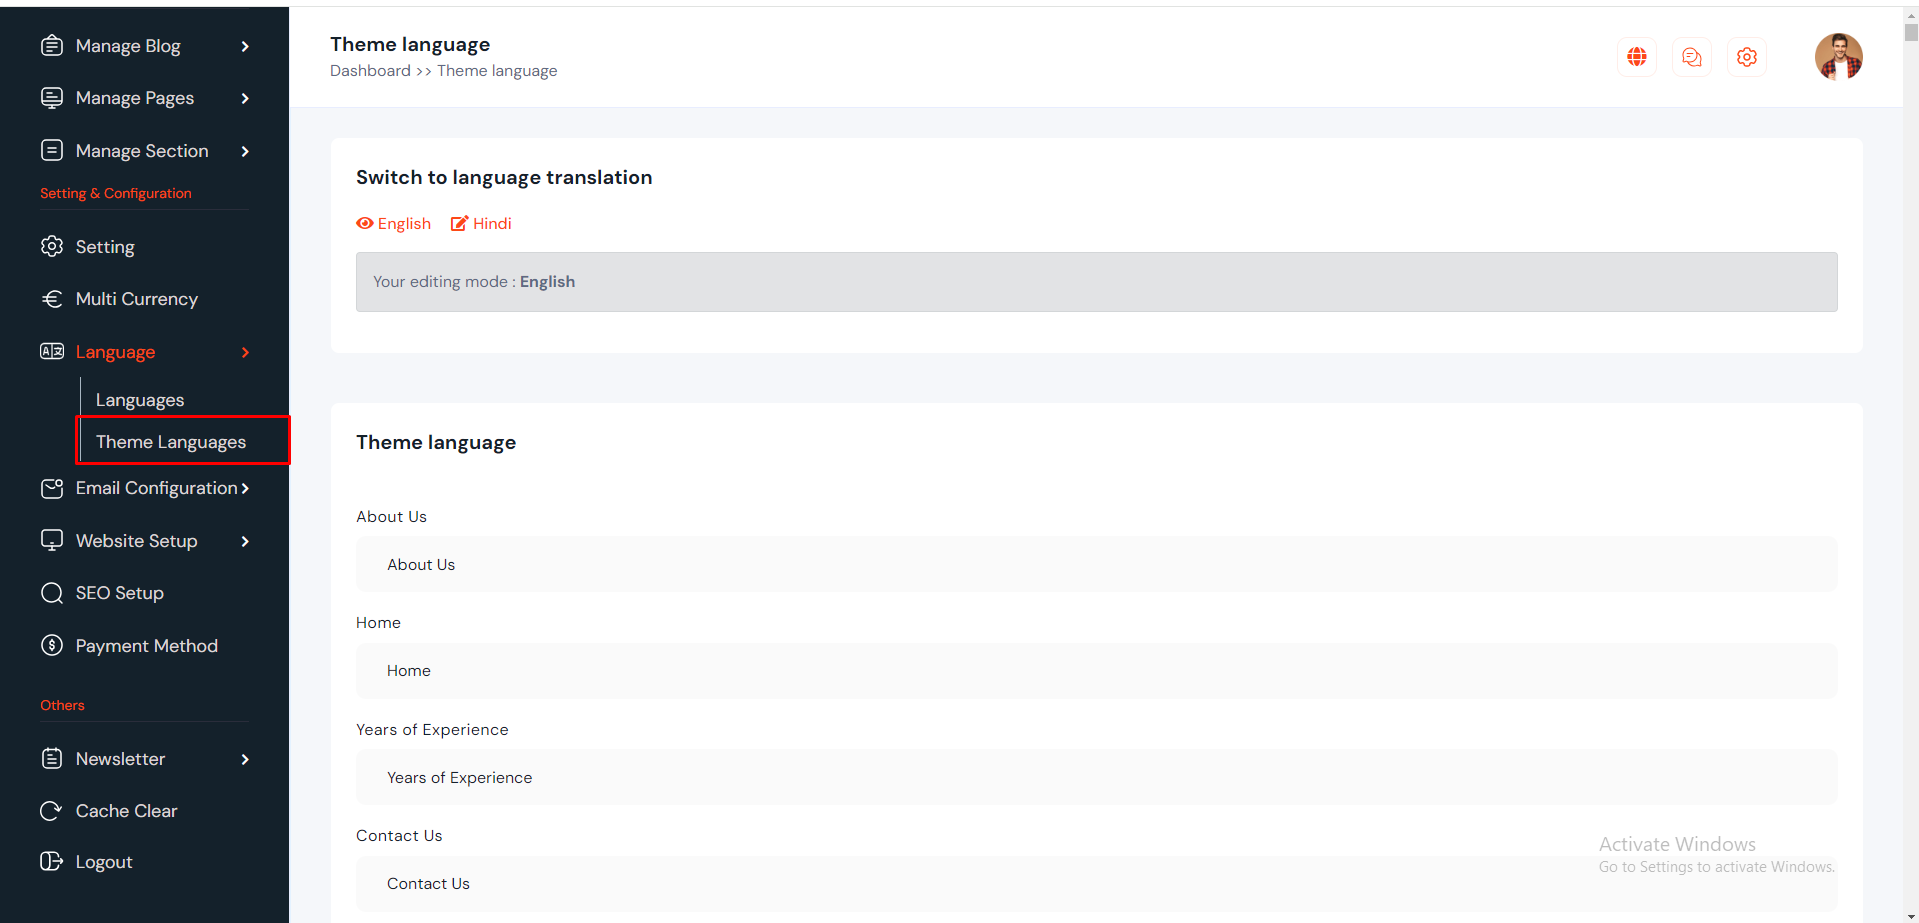Viewport: 1919px width, 923px height.
Task: Click the Multi Currency euro icon
Action: click(x=51, y=299)
